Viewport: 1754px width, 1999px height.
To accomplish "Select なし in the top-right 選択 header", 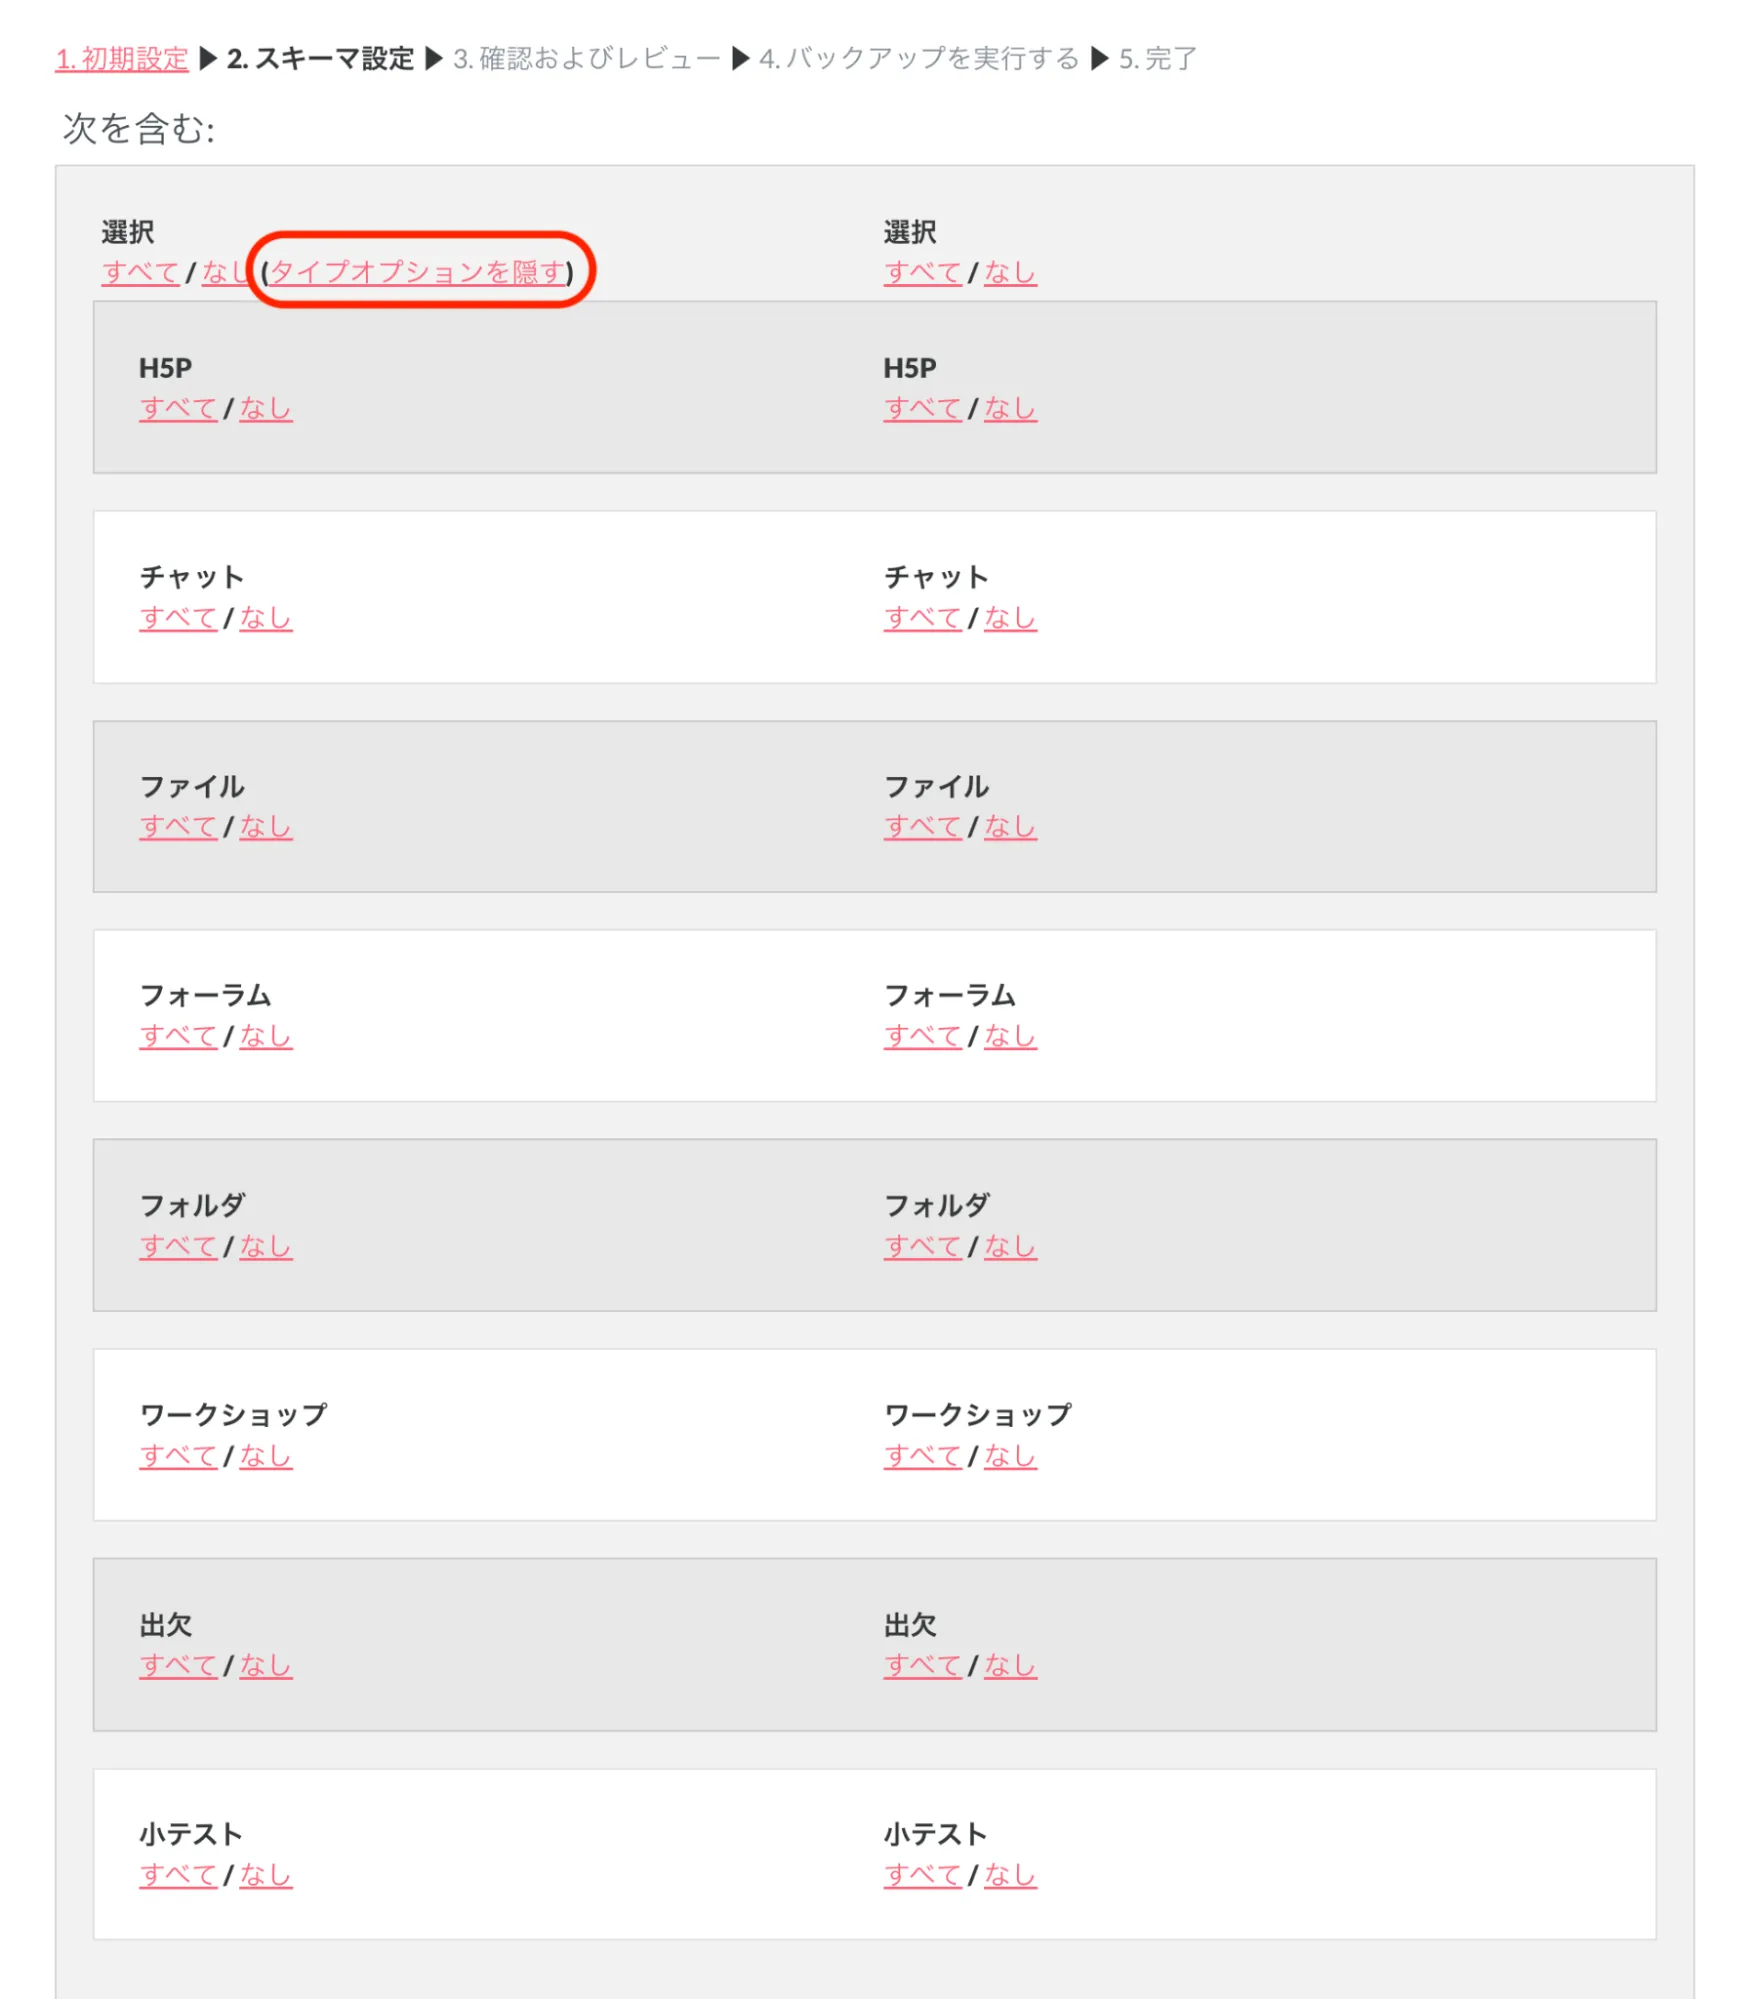I will 1010,272.
